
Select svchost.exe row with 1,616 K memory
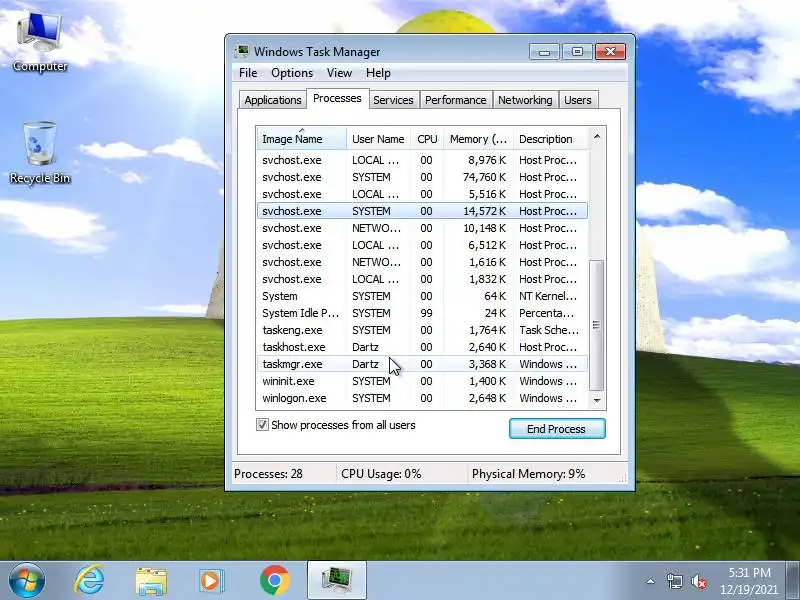[x=422, y=262]
